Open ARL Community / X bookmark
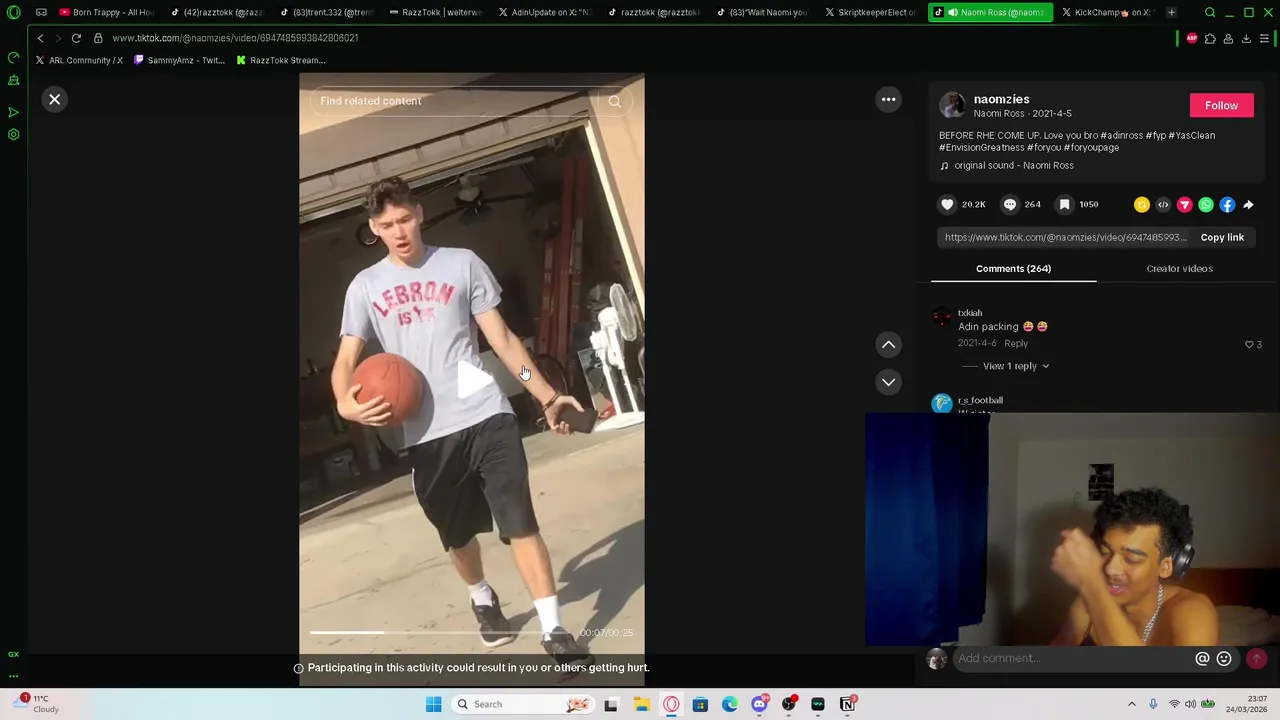Viewport: 1280px width, 720px height. (x=79, y=60)
